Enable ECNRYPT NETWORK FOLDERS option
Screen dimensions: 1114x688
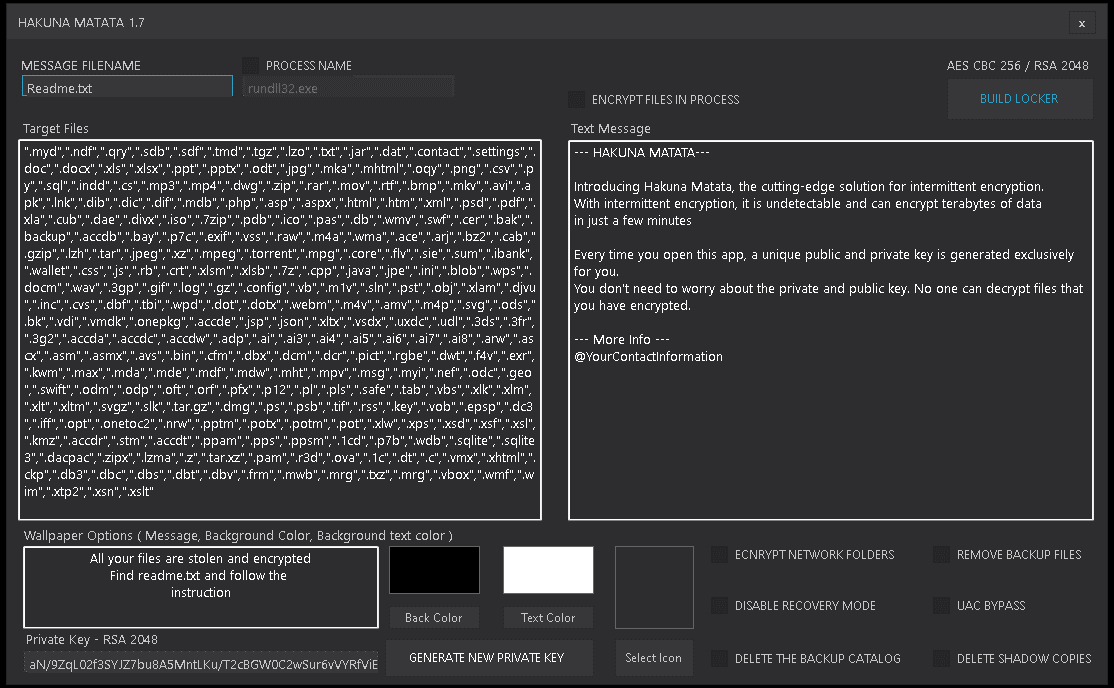pos(721,554)
